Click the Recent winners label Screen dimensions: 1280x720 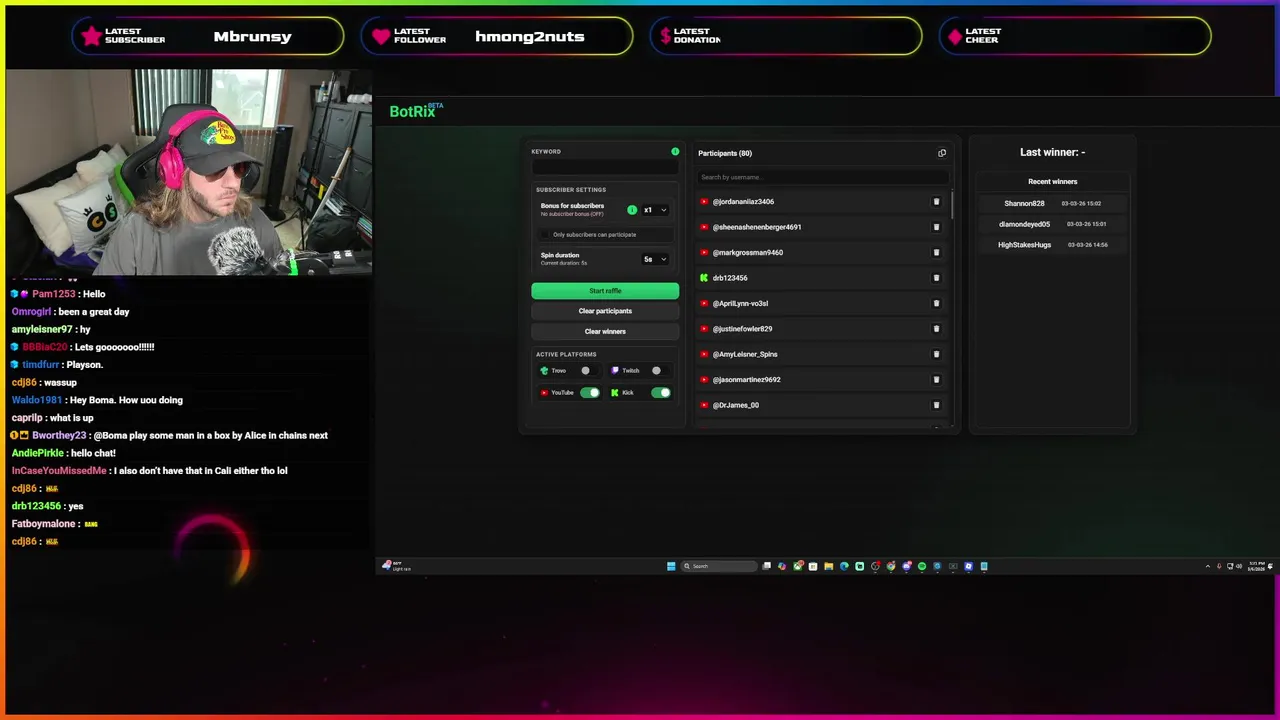[x=1052, y=182]
